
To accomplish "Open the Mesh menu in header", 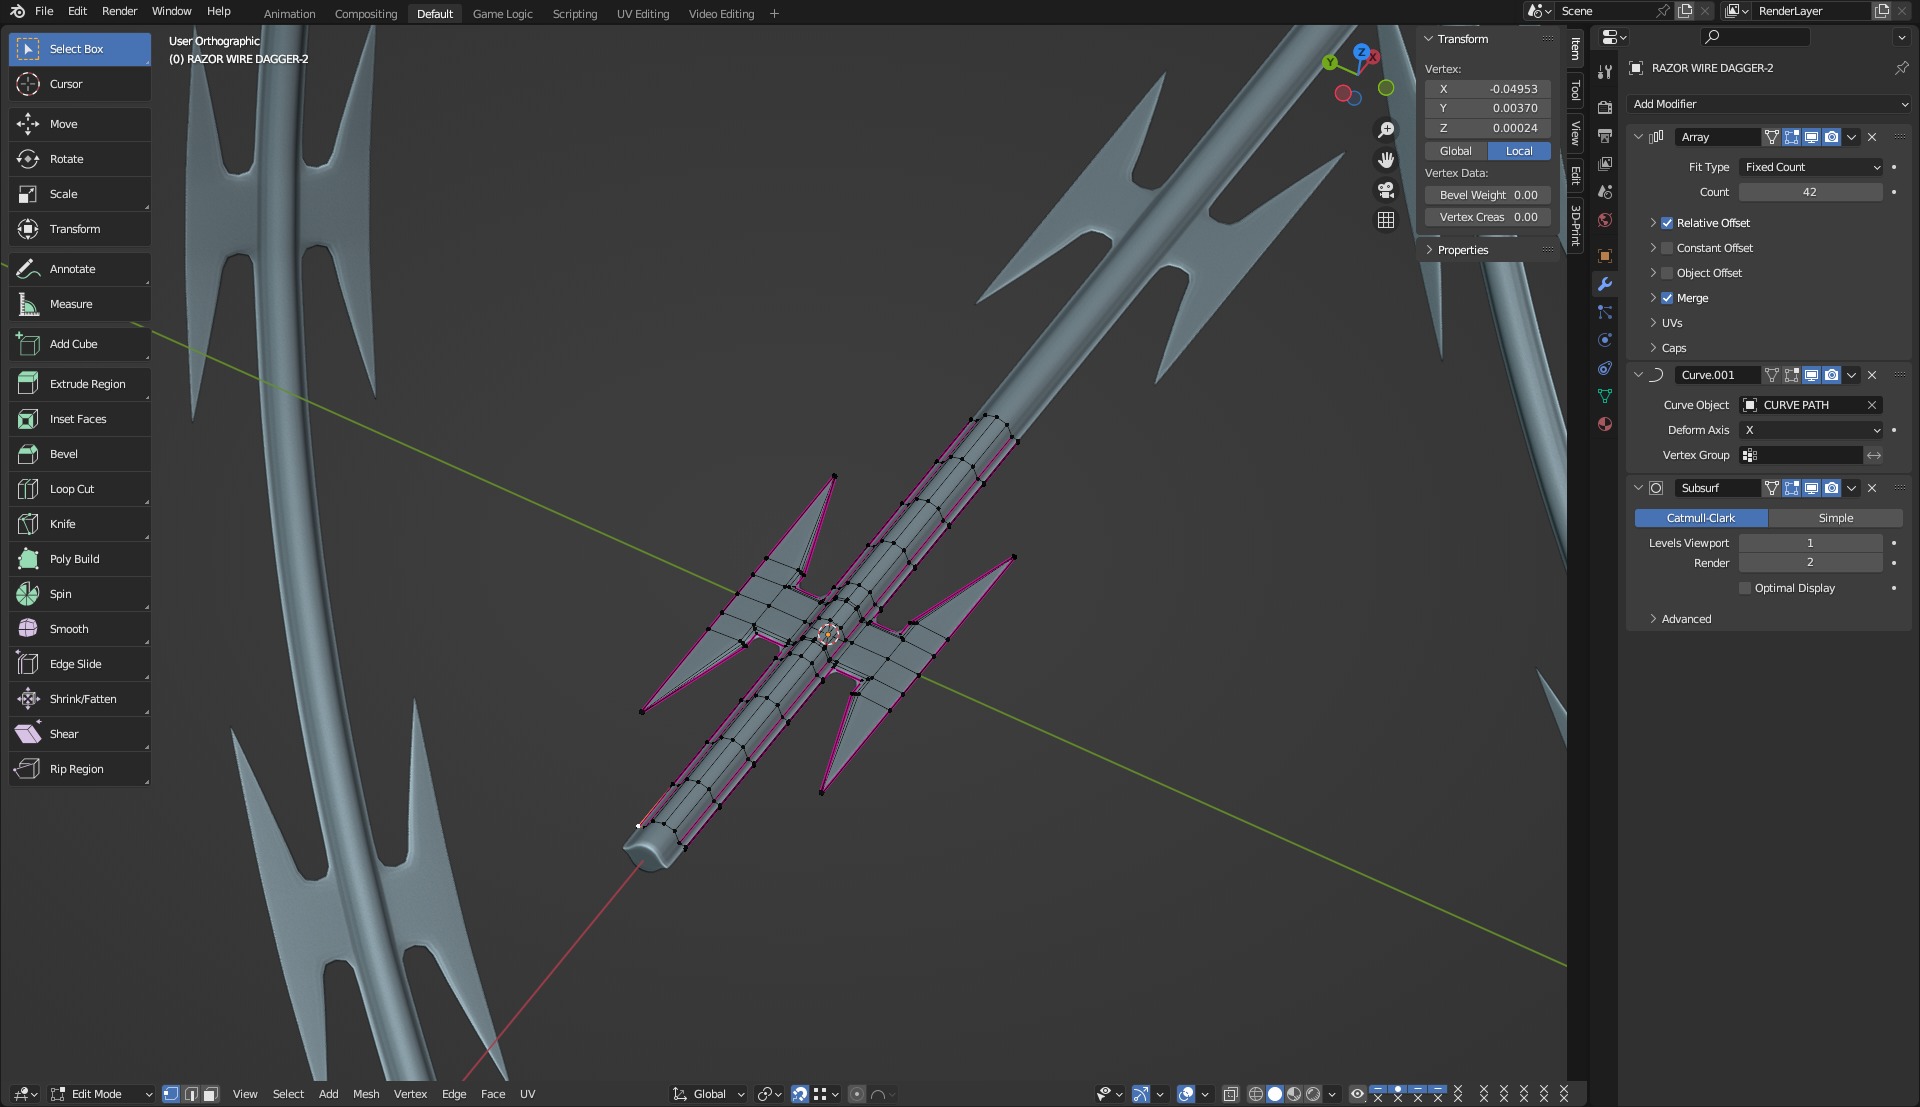I will point(366,1094).
